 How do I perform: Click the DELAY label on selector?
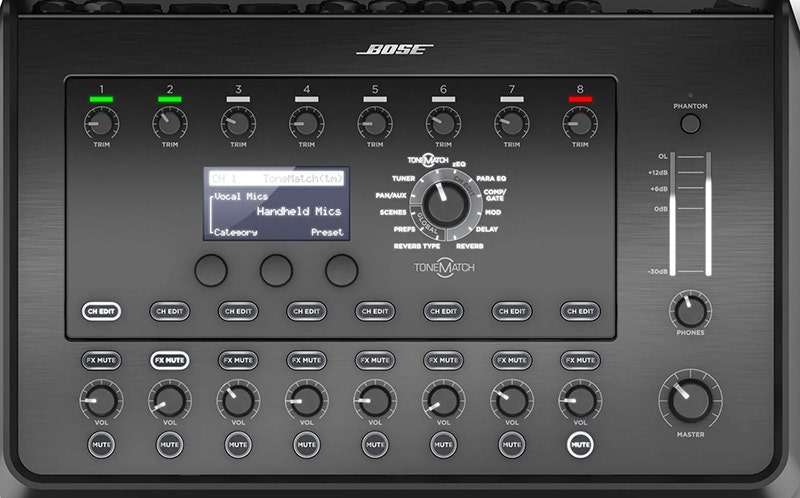[x=487, y=229]
